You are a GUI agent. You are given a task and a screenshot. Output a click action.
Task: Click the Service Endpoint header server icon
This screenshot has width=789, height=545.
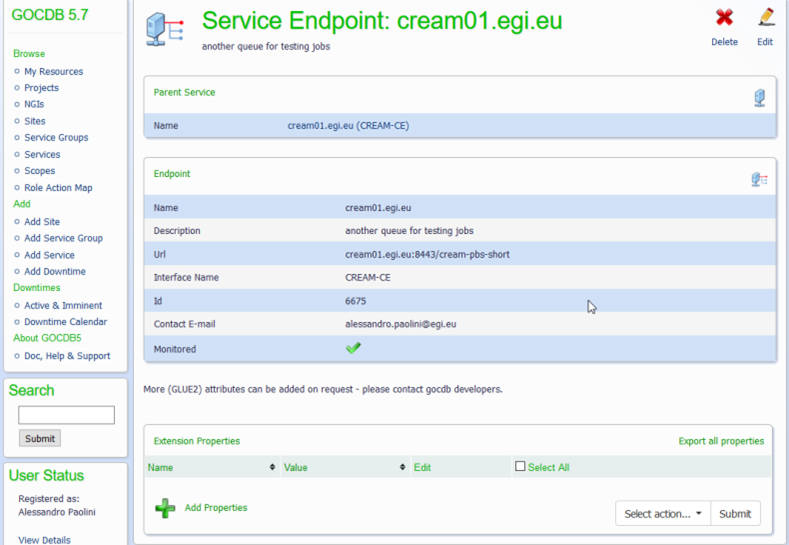(165, 29)
